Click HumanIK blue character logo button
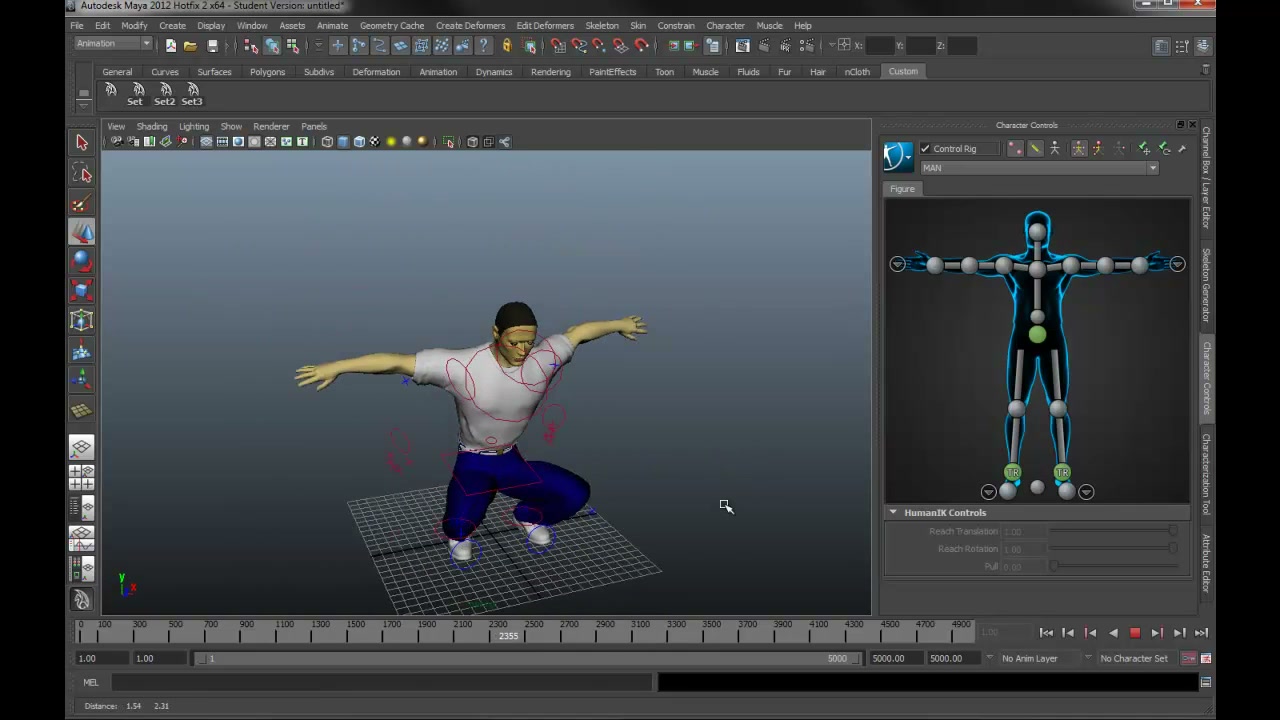Image resolution: width=1280 pixels, height=720 pixels. [x=898, y=156]
